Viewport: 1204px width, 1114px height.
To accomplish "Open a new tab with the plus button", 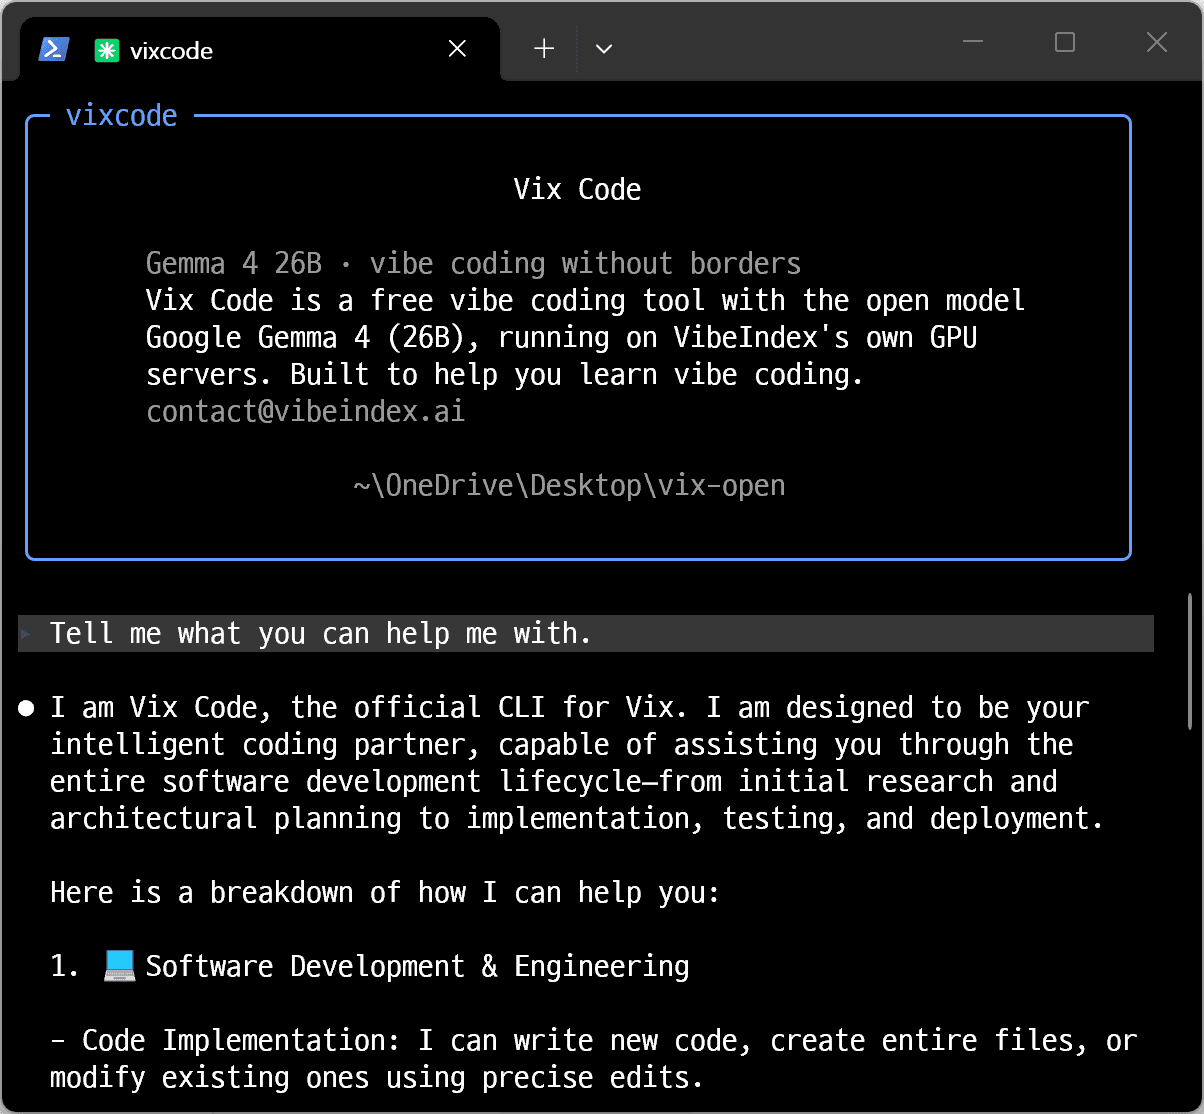I will click(x=544, y=48).
